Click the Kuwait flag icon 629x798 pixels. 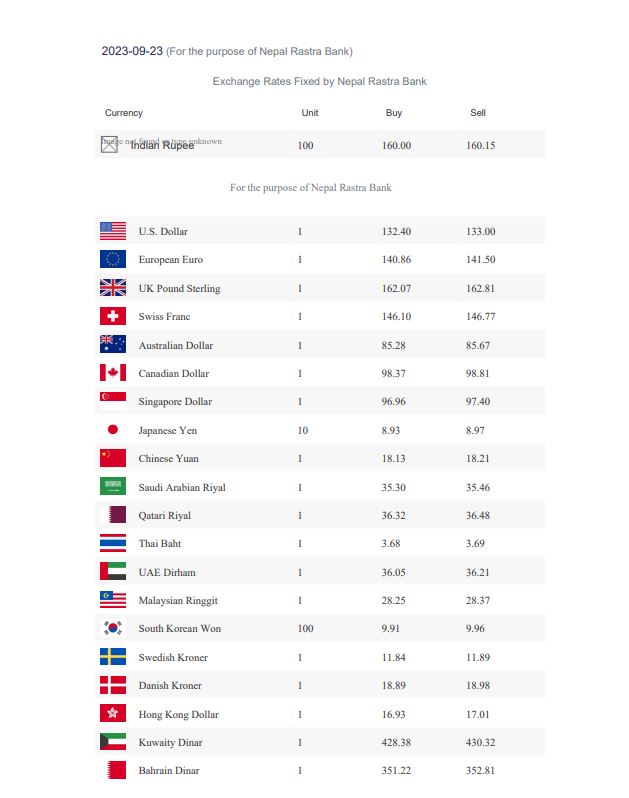pos(112,742)
